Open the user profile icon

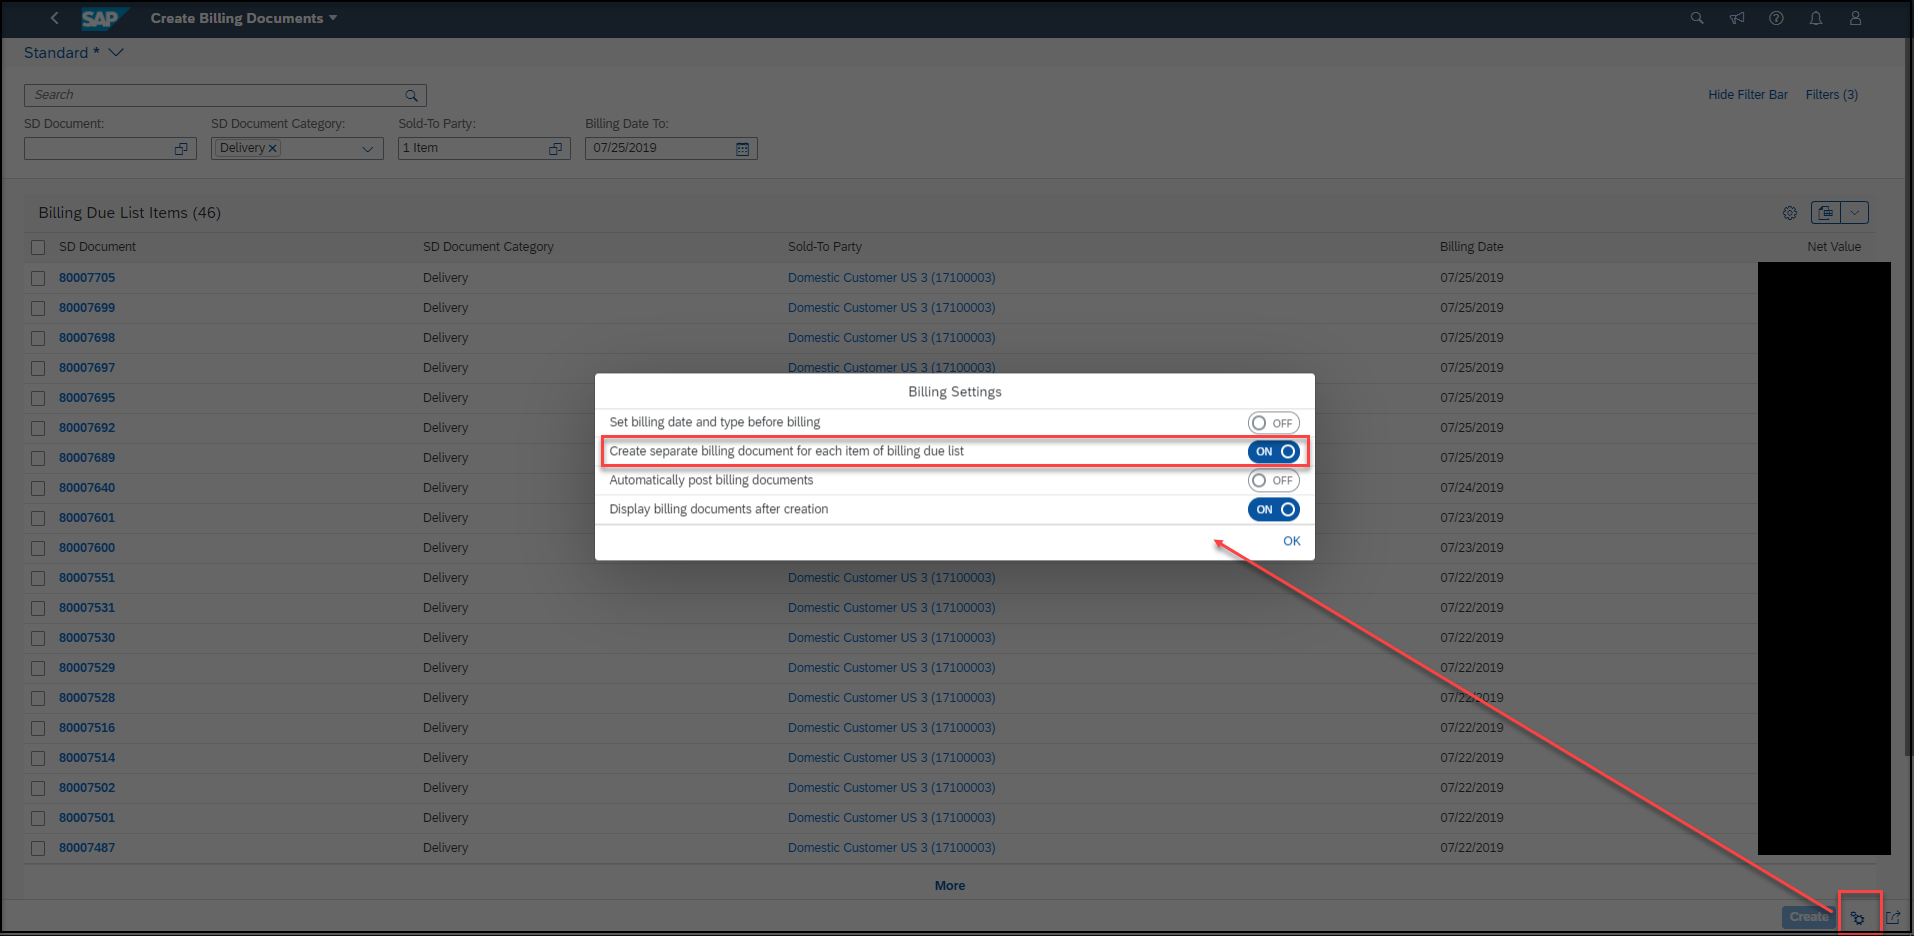(x=1855, y=18)
